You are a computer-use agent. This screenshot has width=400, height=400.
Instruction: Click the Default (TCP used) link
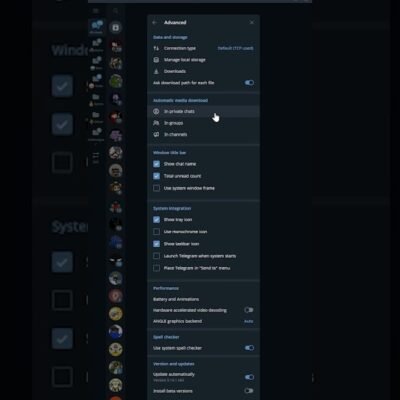[235, 48]
